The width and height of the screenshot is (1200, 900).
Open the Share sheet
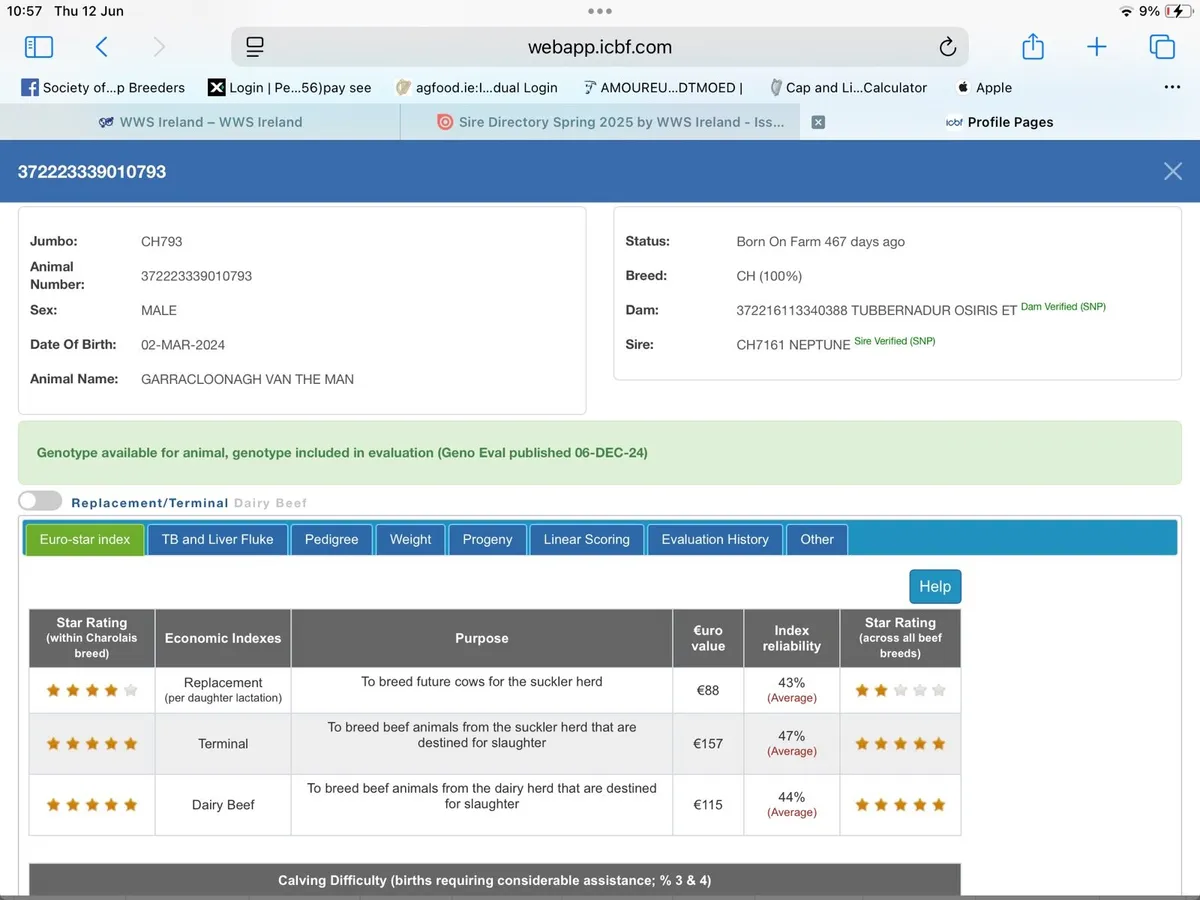pos(1033,46)
